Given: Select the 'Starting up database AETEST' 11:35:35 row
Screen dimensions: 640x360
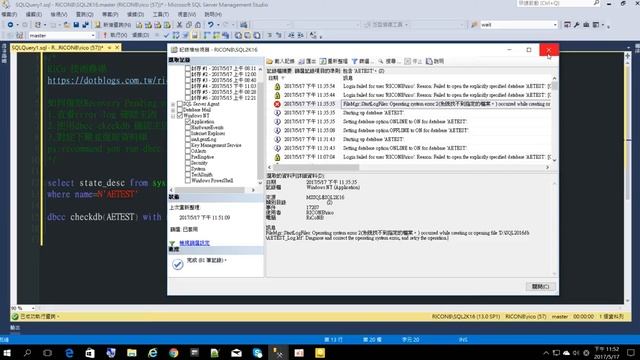Looking at the screenshot, I should click(x=409, y=113).
